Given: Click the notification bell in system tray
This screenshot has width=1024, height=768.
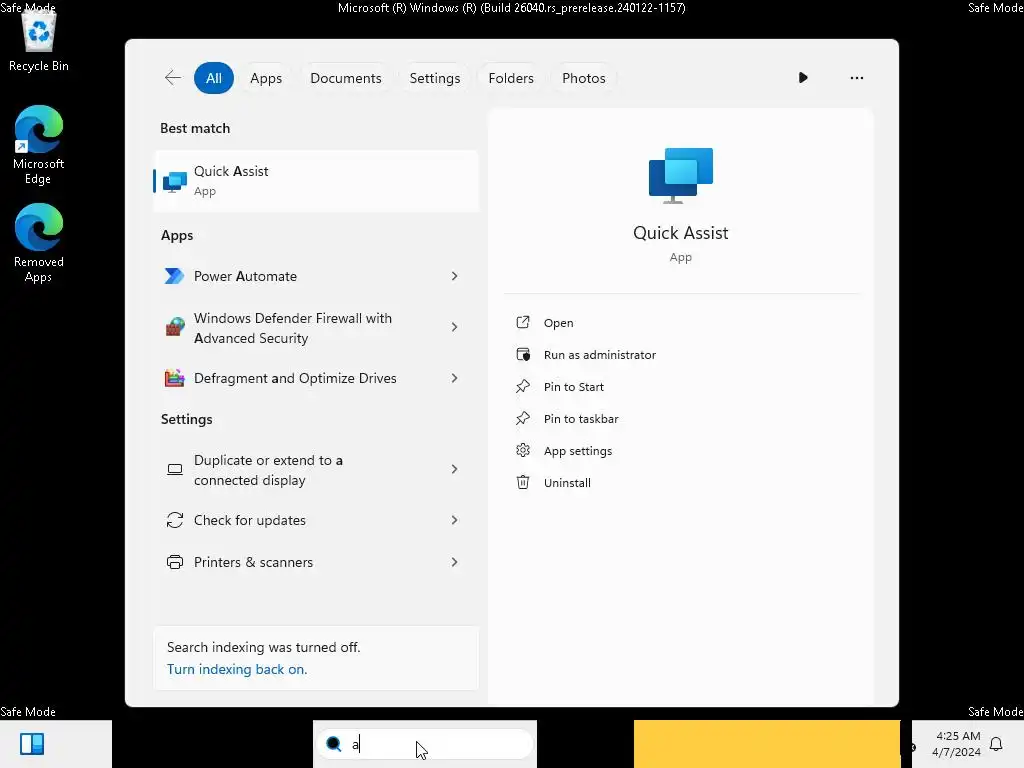Looking at the screenshot, I should [x=996, y=744].
